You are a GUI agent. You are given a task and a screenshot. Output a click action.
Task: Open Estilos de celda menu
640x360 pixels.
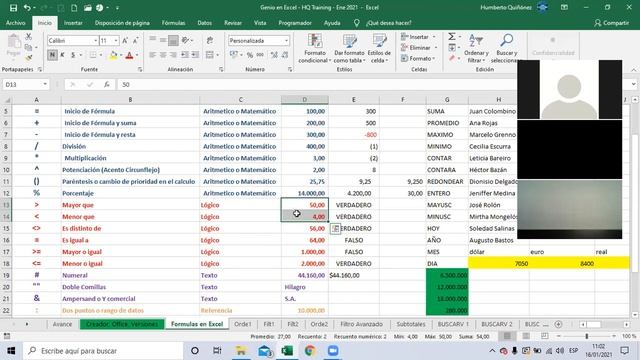[x=379, y=48]
